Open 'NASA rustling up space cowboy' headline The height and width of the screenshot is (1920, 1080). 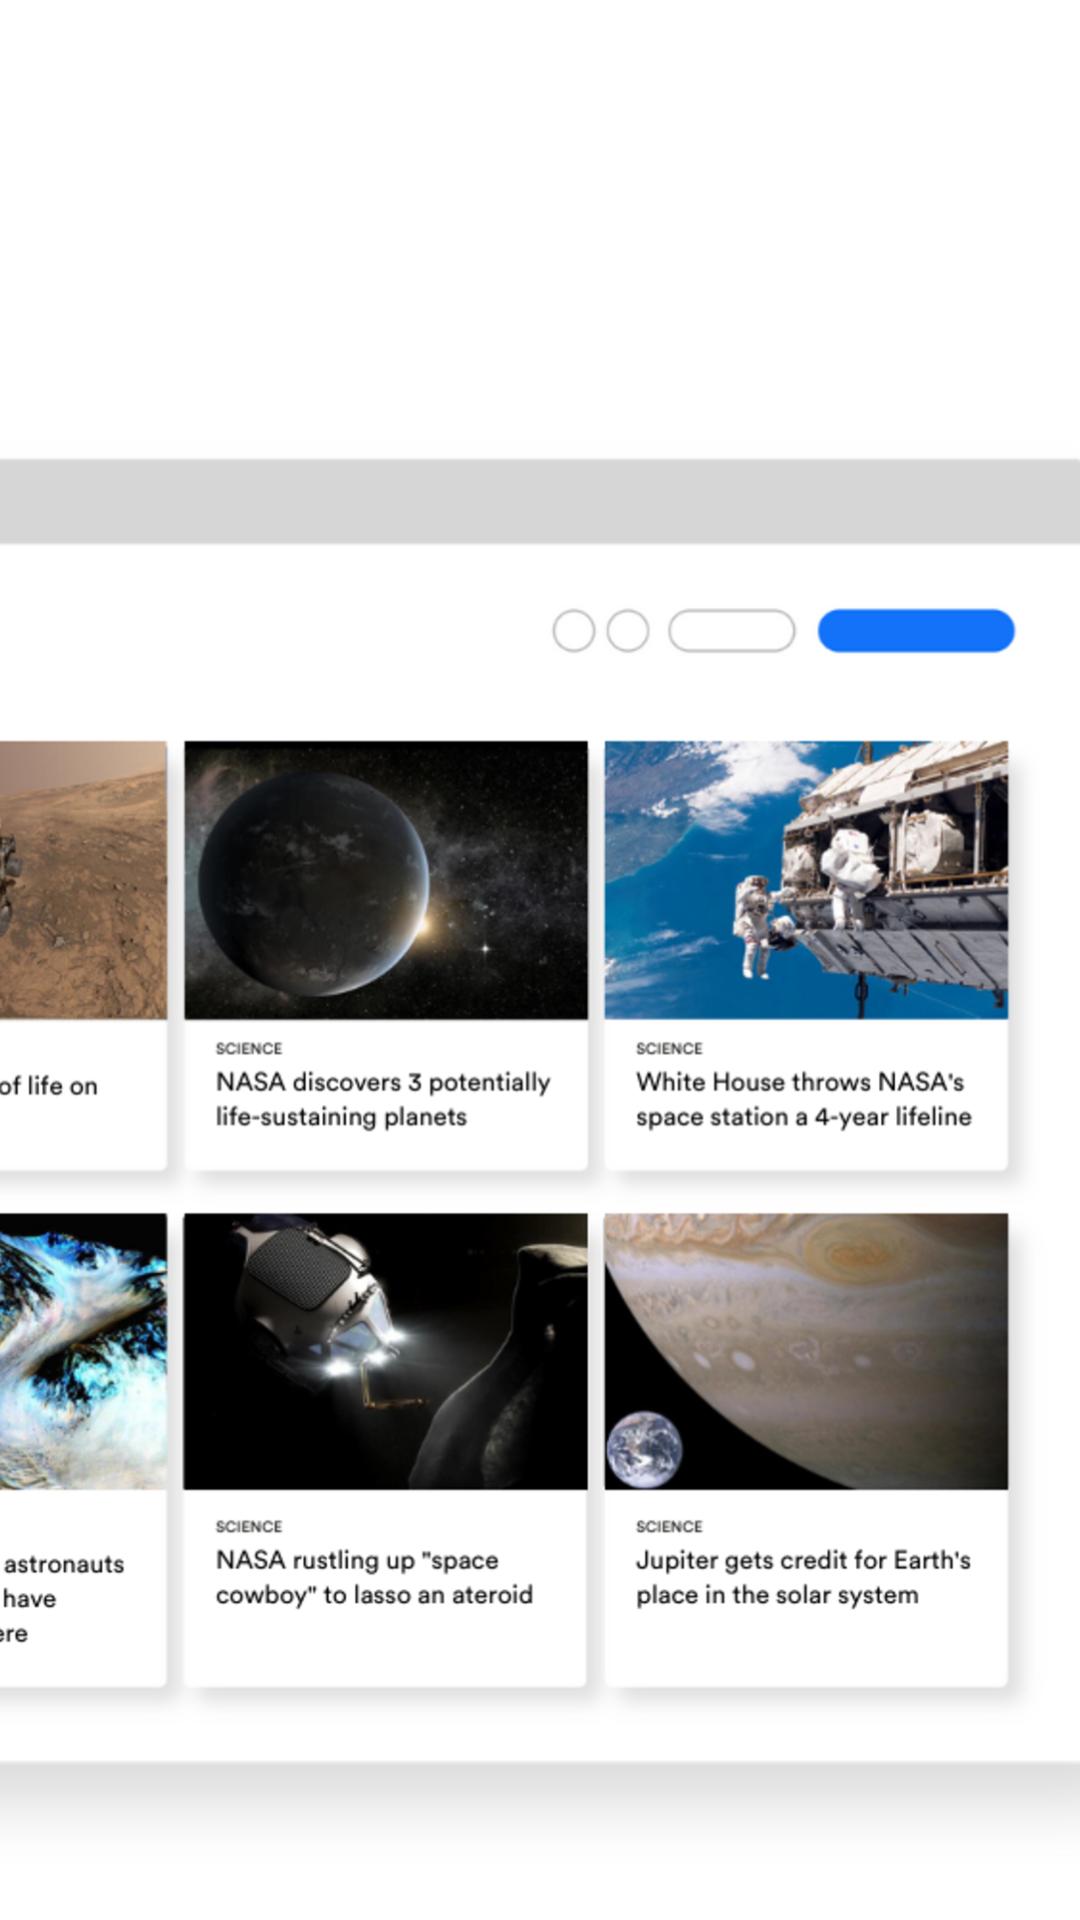pyautogui.click(x=374, y=1577)
